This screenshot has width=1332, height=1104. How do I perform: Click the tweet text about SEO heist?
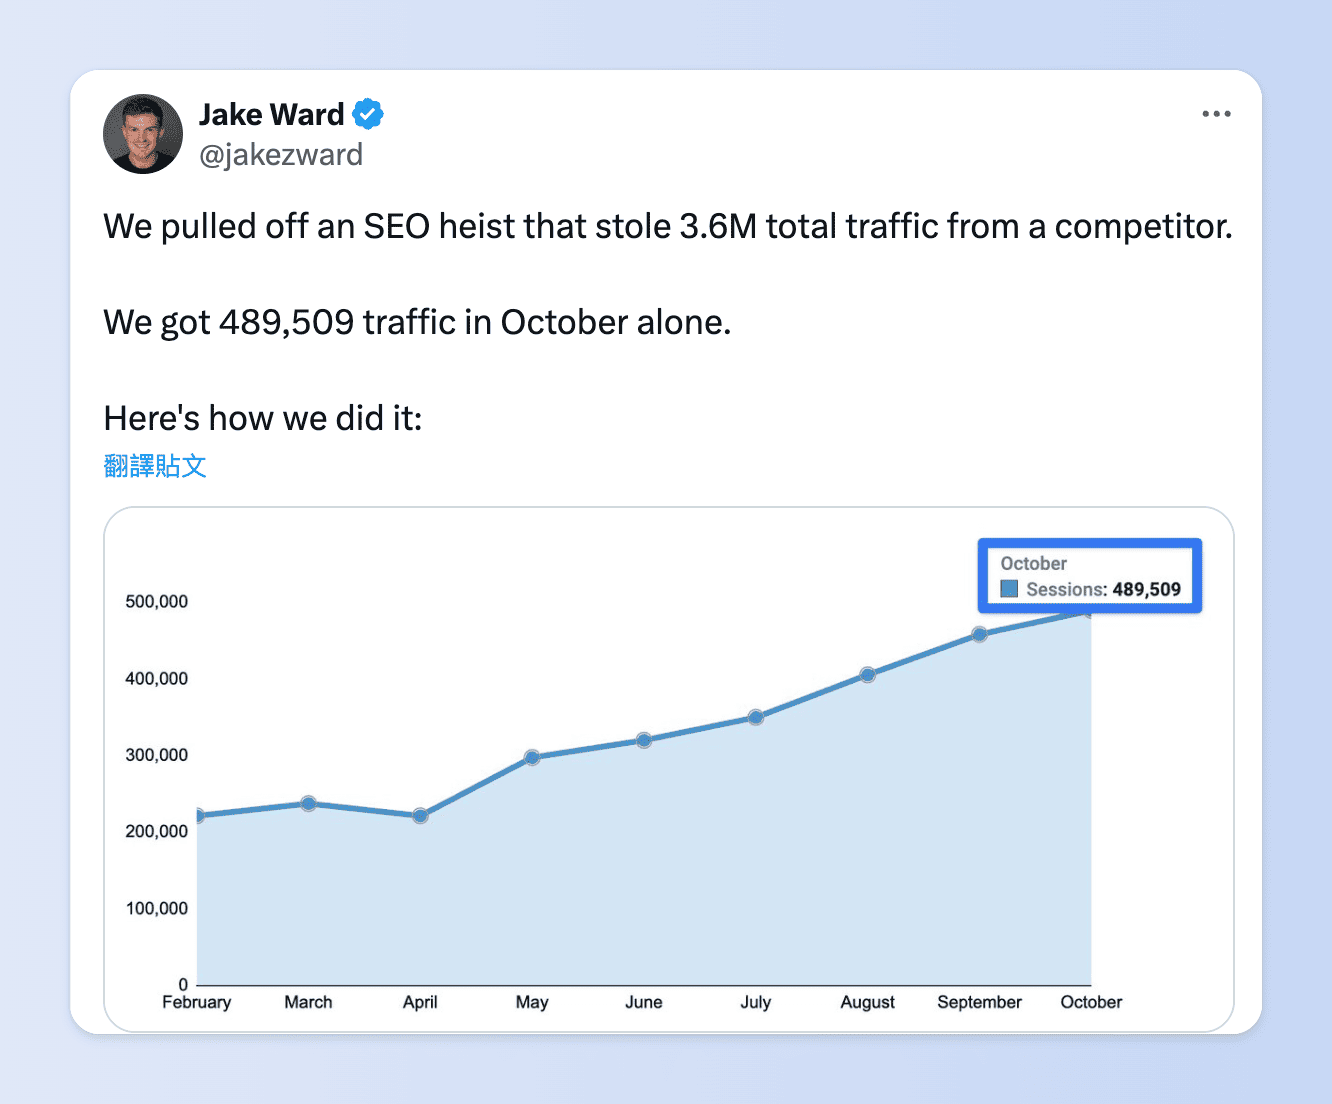tap(667, 227)
